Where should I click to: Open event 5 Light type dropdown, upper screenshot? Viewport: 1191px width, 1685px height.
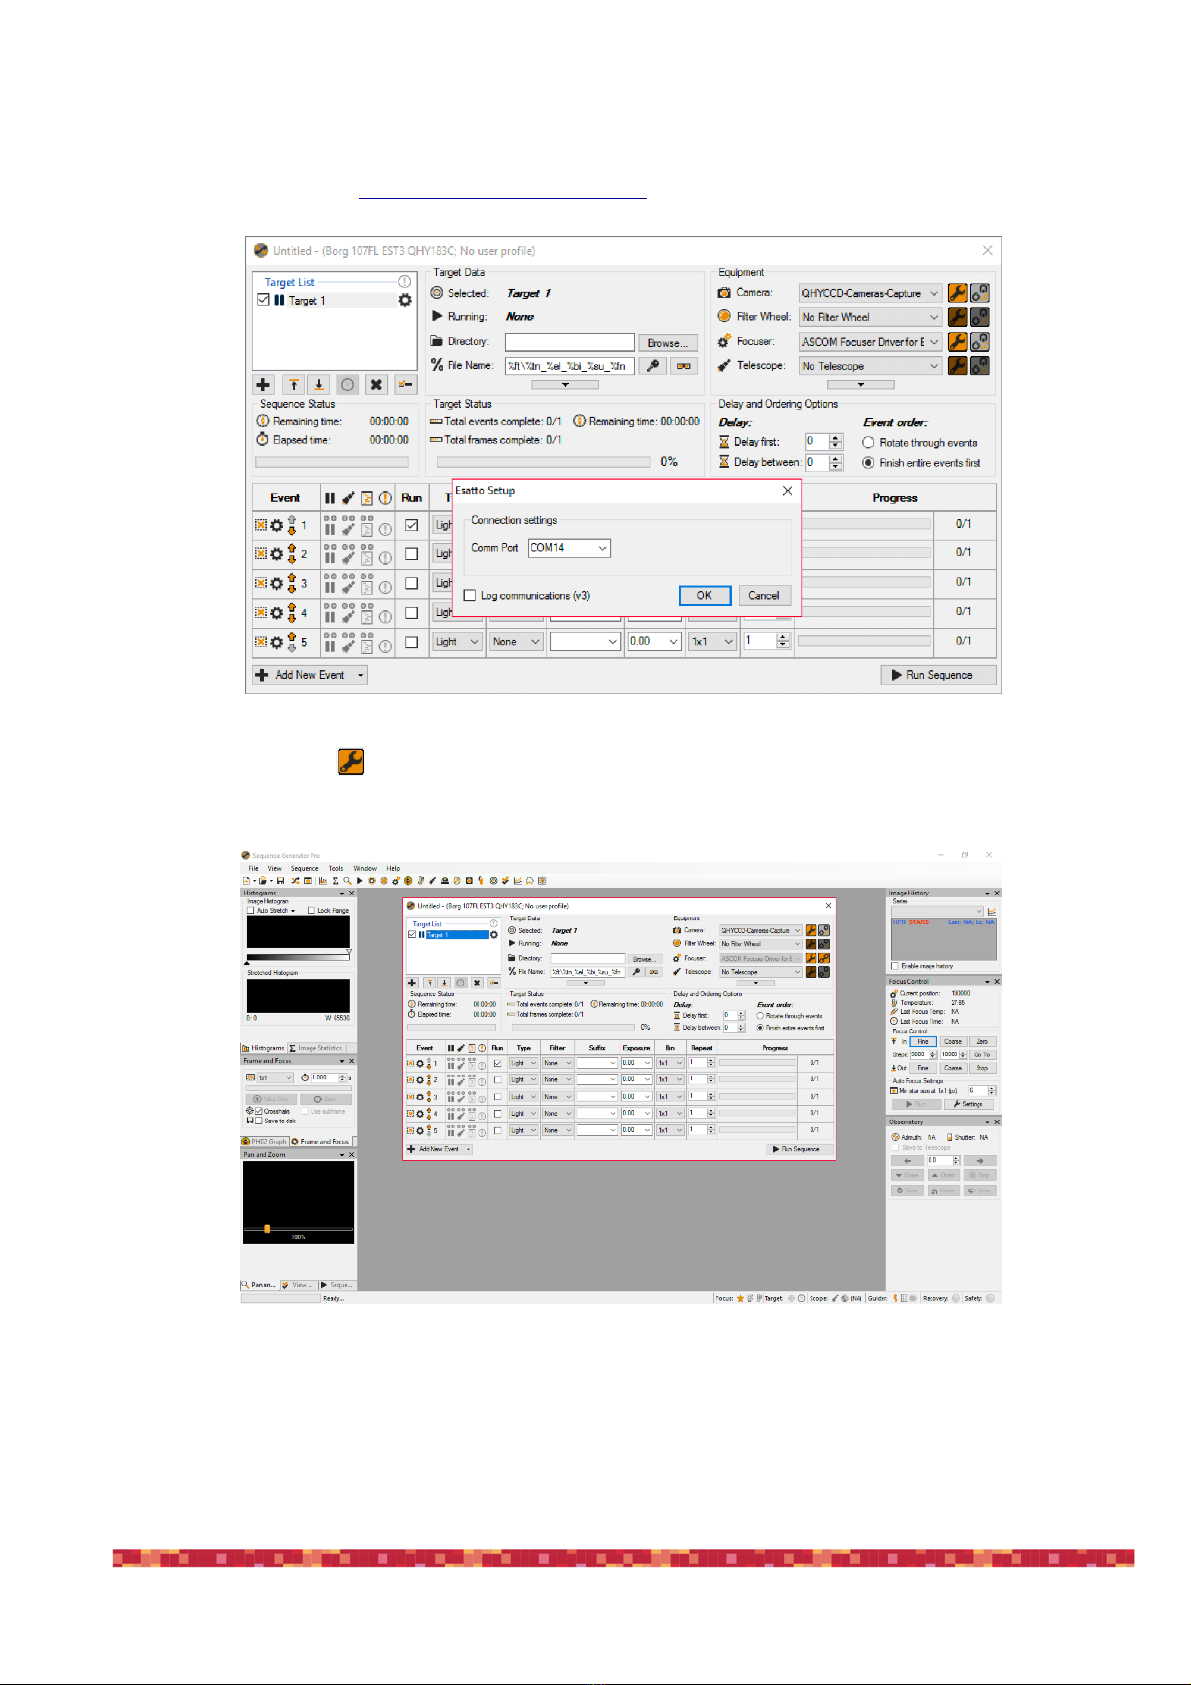click(457, 642)
